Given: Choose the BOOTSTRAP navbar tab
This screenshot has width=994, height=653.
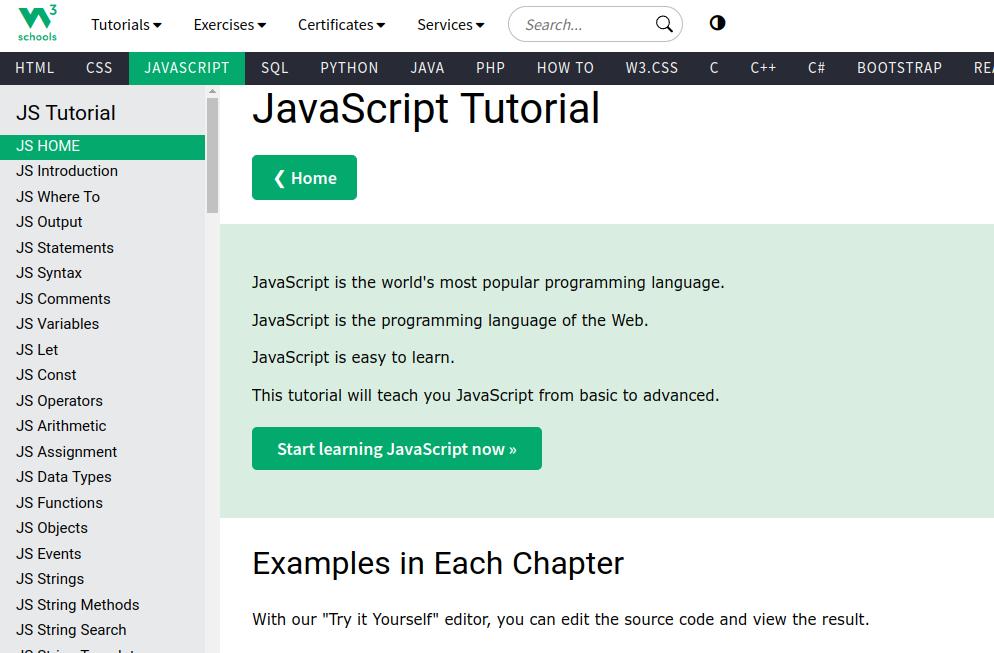Looking at the screenshot, I should tap(900, 68).
